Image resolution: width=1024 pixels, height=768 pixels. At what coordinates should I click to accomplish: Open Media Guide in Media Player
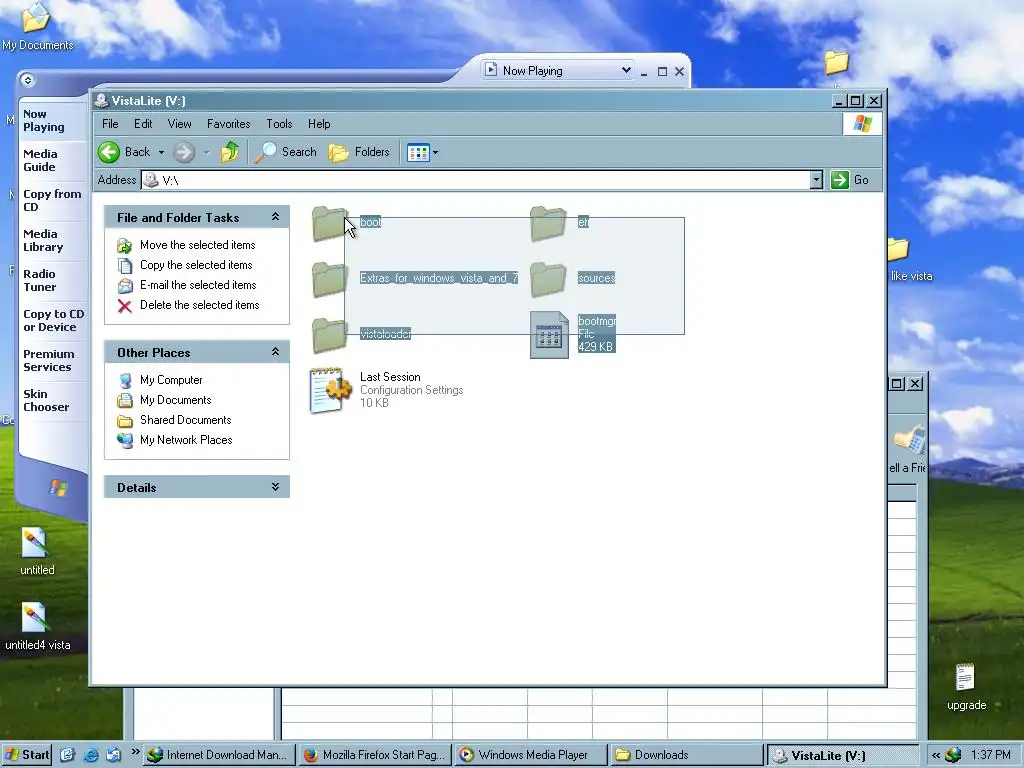(x=40, y=161)
